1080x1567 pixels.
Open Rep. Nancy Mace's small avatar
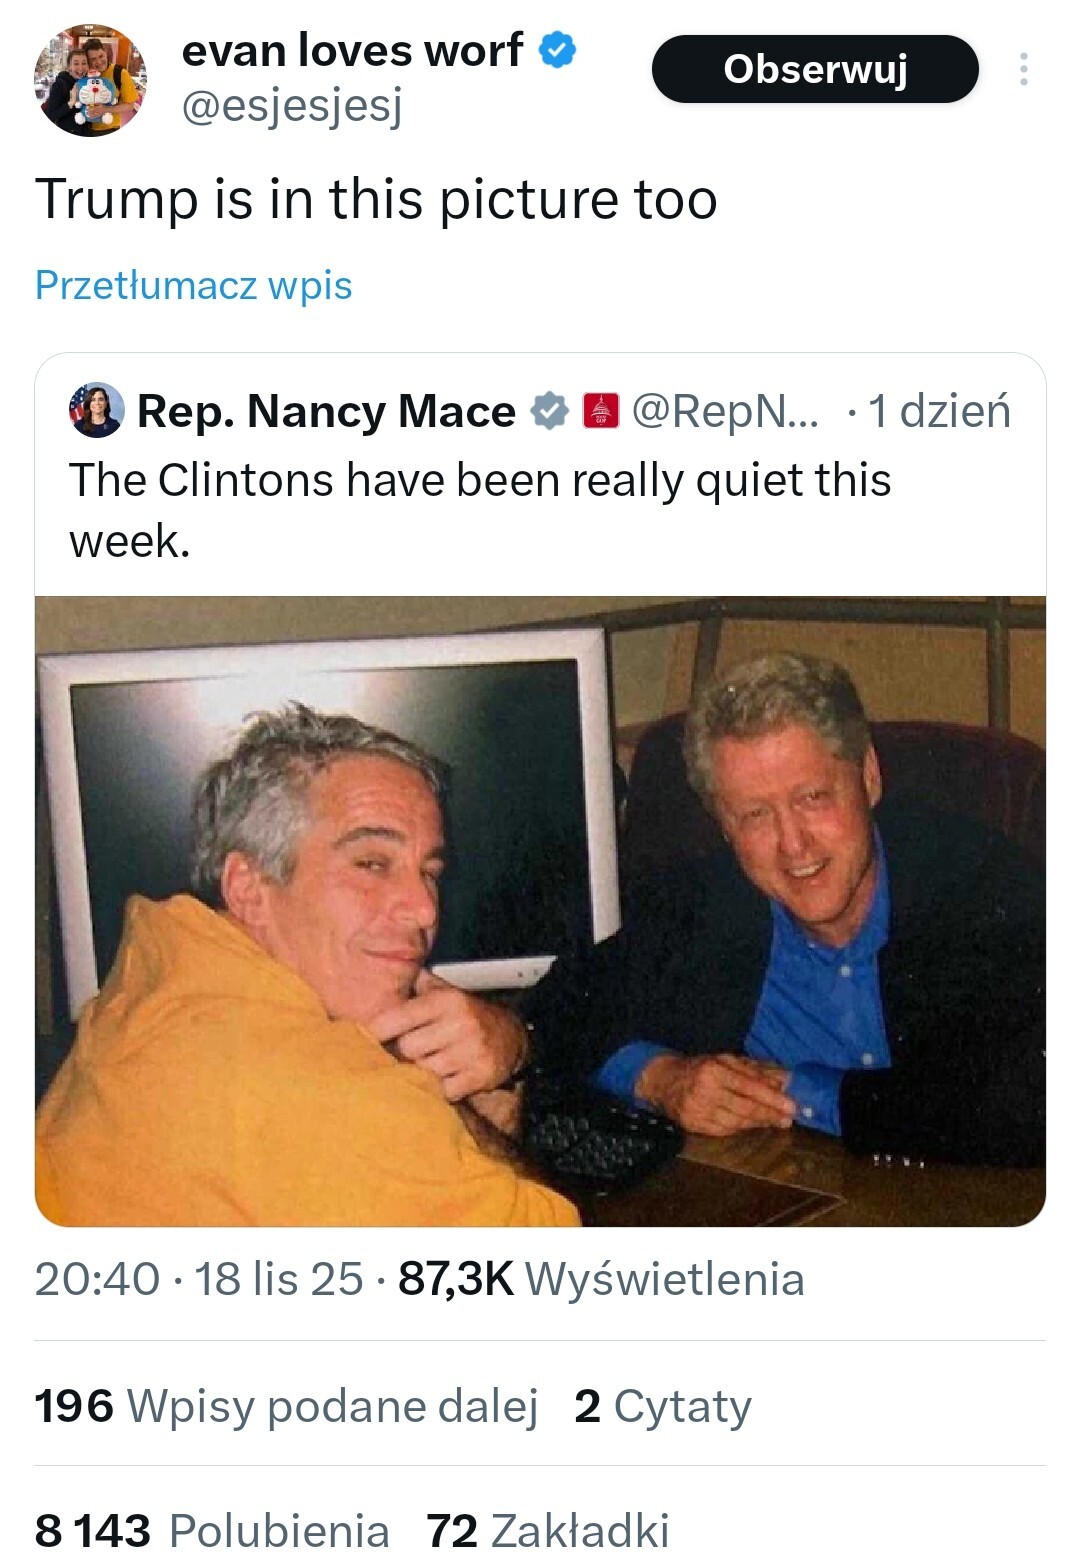(96, 410)
